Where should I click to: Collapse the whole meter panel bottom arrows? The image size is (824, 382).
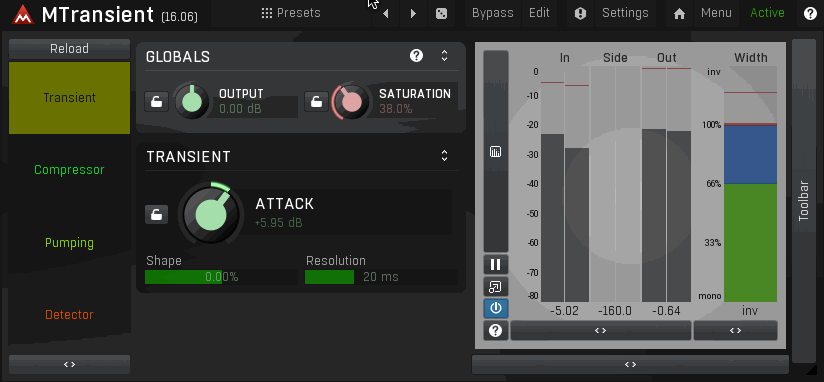[x=630, y=364]
